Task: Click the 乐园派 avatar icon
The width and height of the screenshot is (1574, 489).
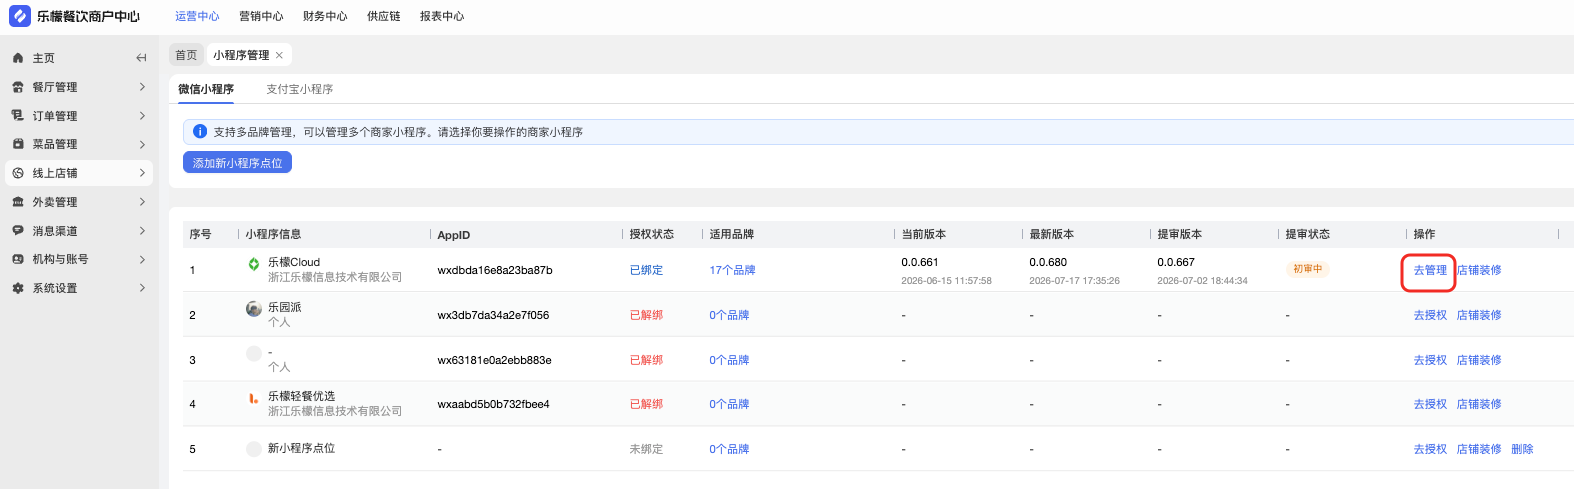Action: [254, 309]
